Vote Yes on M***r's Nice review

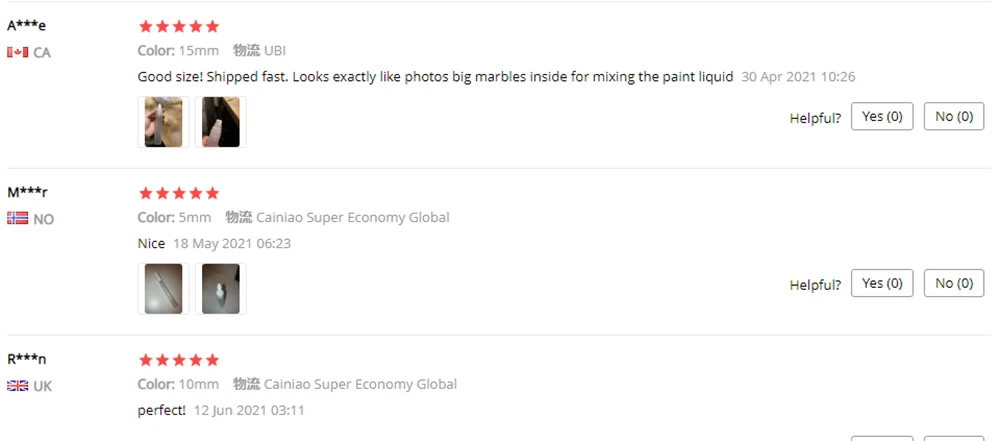coord(882,284)
